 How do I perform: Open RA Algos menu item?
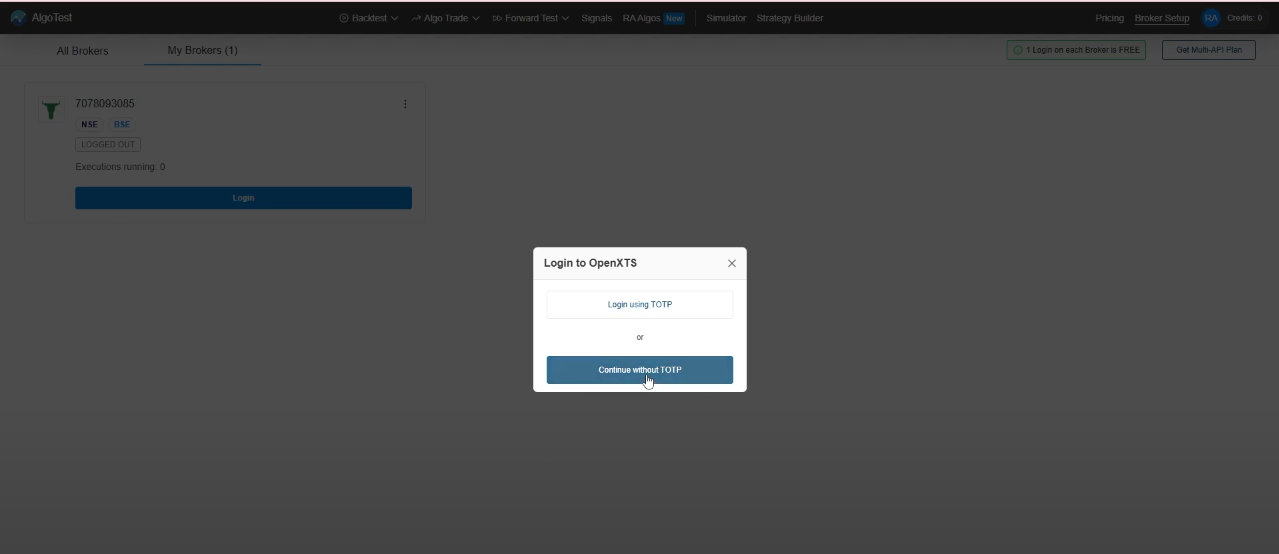tap(642, 18)
